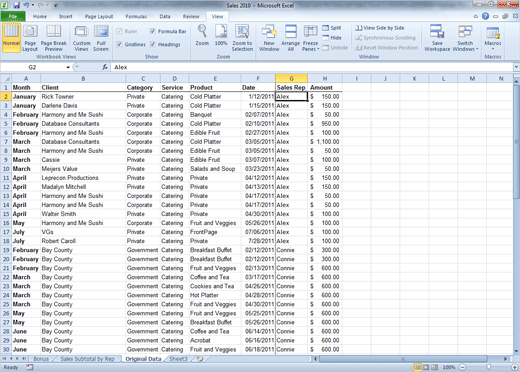Click Arrange All windows
This screenshot has height=372, width=520.
coord(291,37)
